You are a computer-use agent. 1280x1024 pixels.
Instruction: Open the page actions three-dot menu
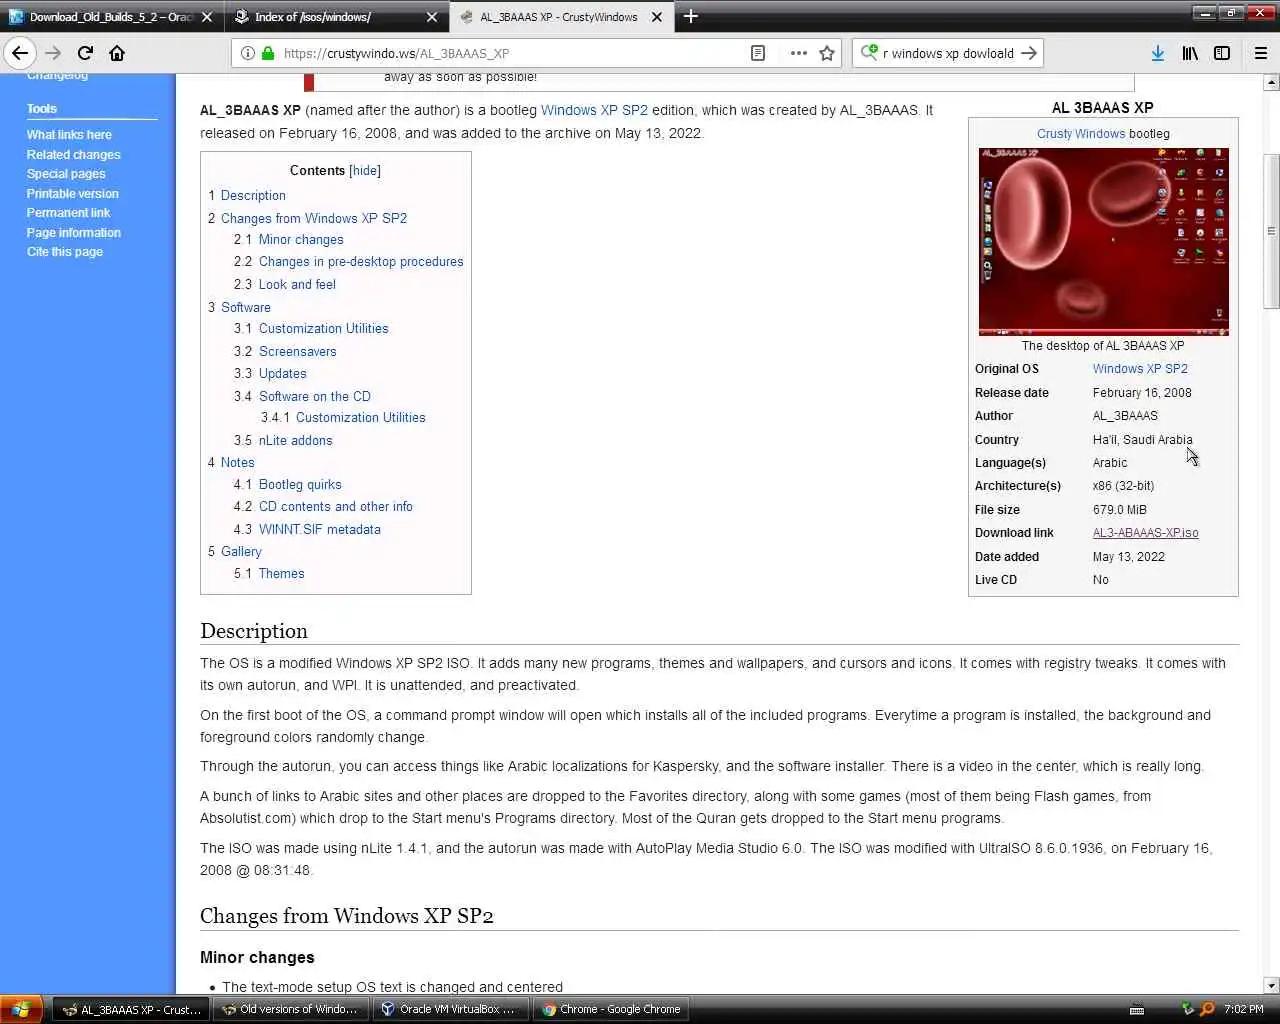[x=798, y=53]
